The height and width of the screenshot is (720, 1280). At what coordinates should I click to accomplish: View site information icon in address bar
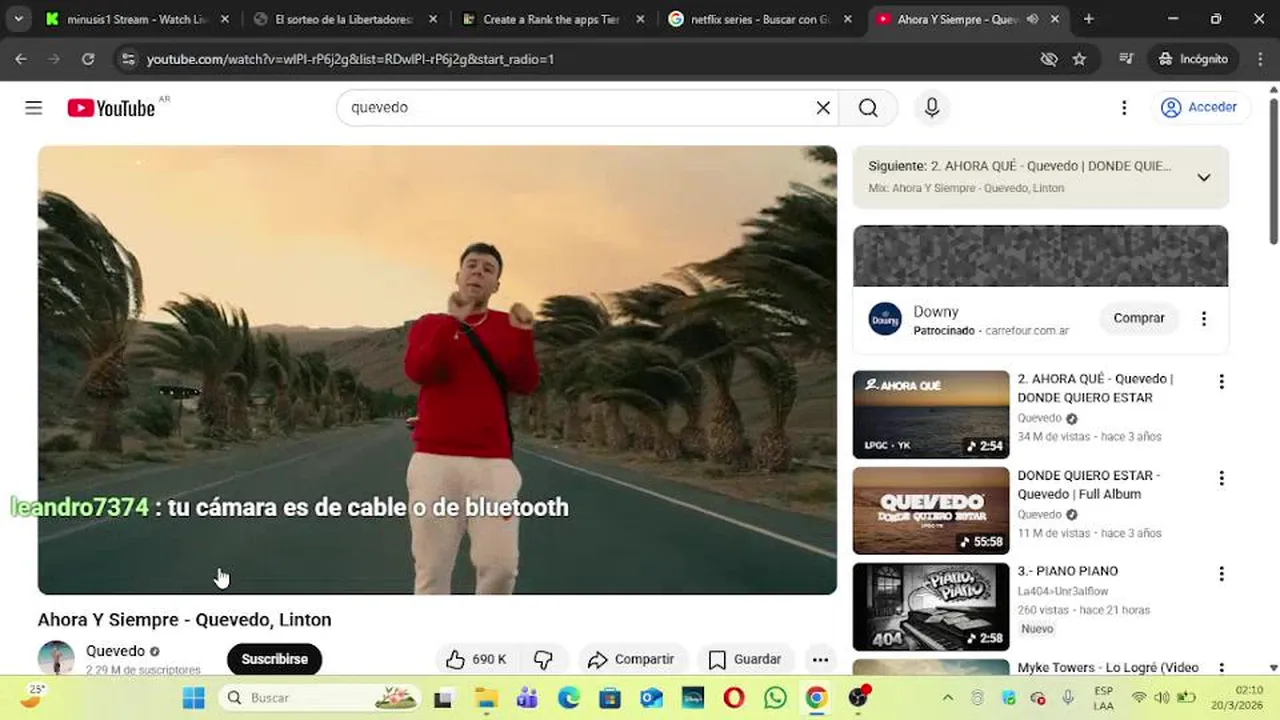(x=127, y=59)
